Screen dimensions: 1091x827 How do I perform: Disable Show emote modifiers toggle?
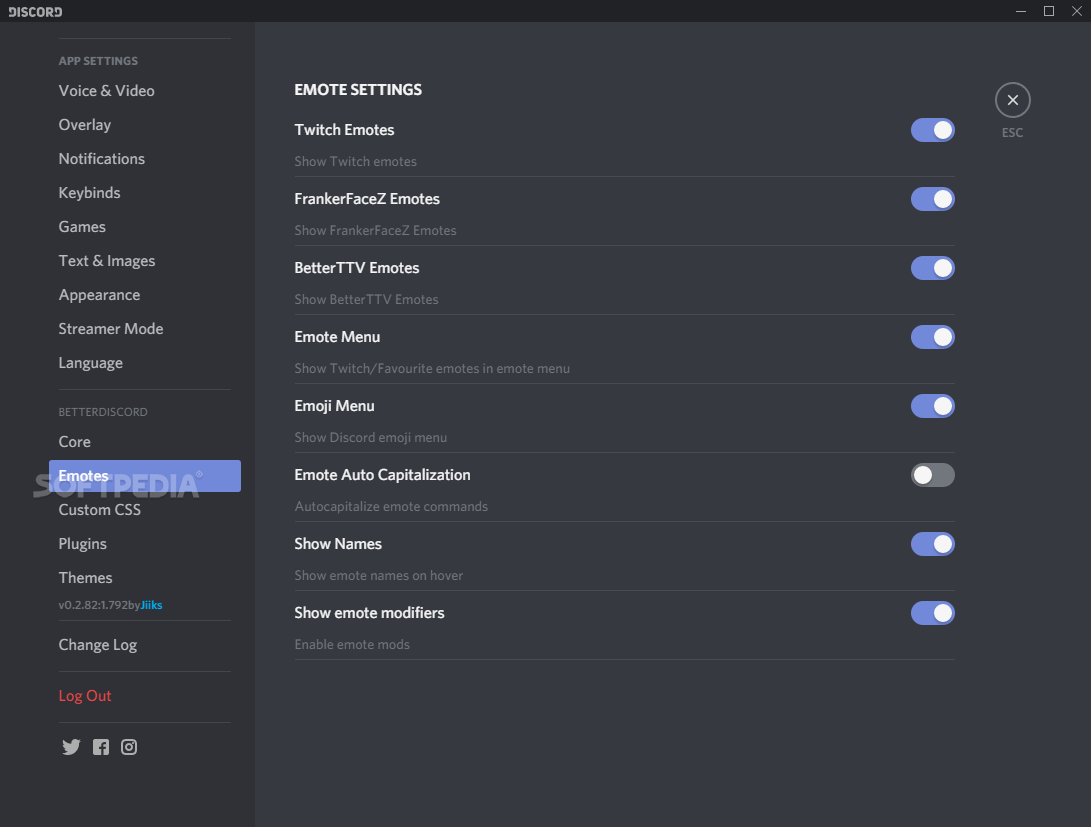pyautogui.click(x=932, y=613)
